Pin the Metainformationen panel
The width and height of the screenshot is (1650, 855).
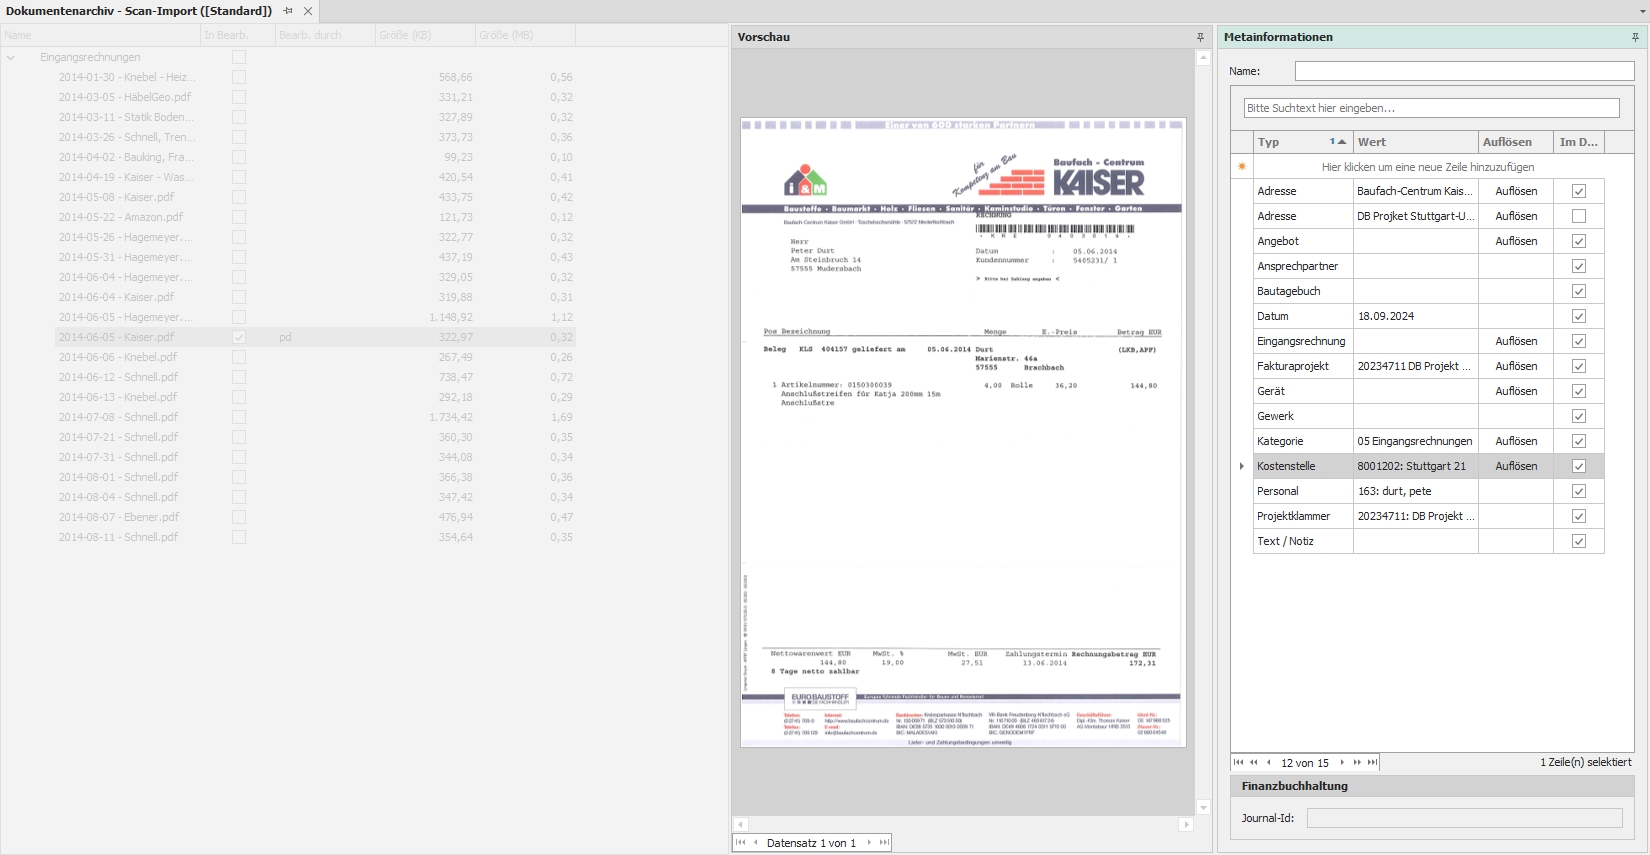coord(1635,37)
